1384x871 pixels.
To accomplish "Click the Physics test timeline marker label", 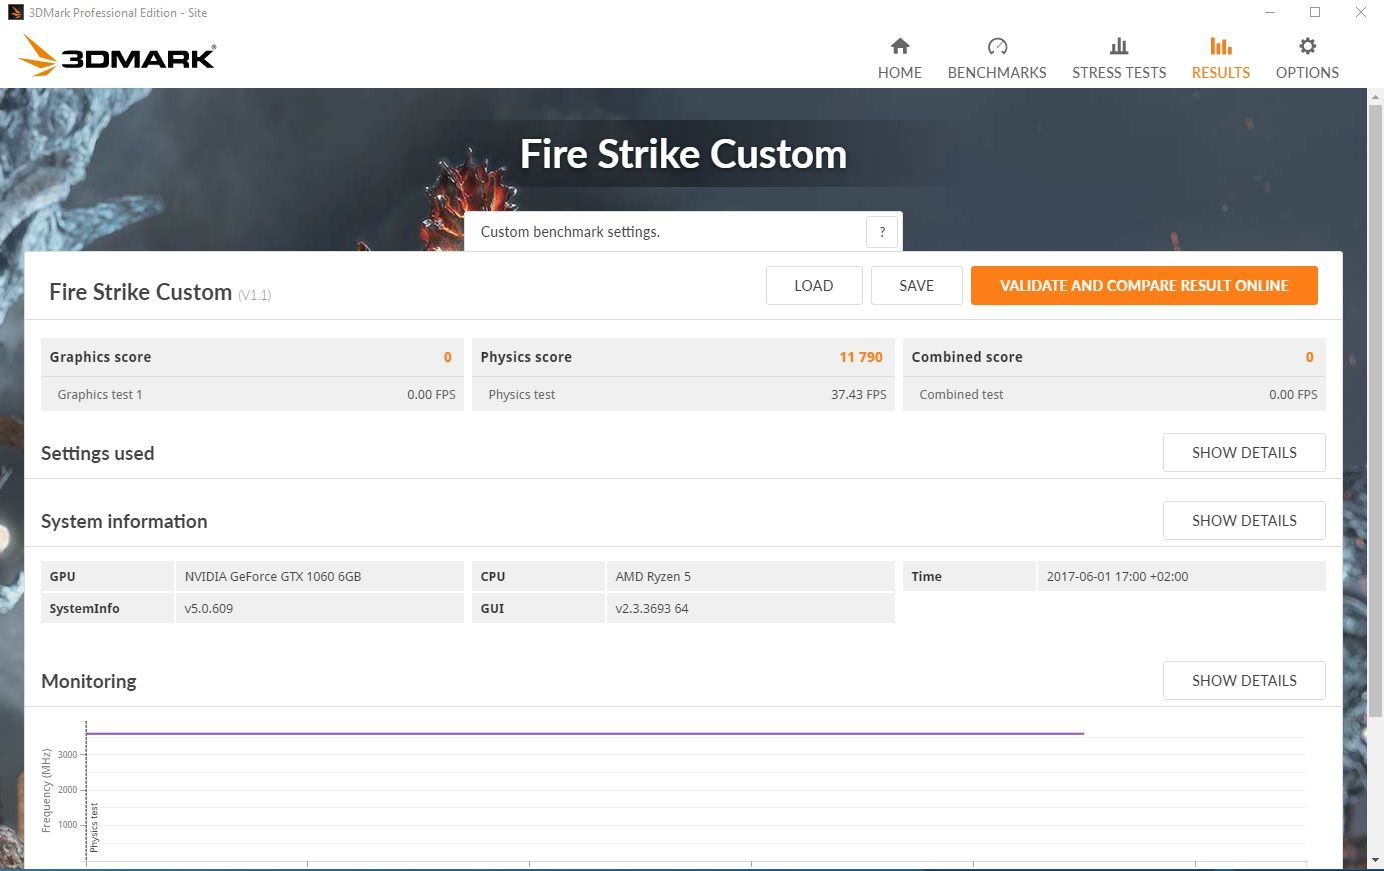I will 95,827.
